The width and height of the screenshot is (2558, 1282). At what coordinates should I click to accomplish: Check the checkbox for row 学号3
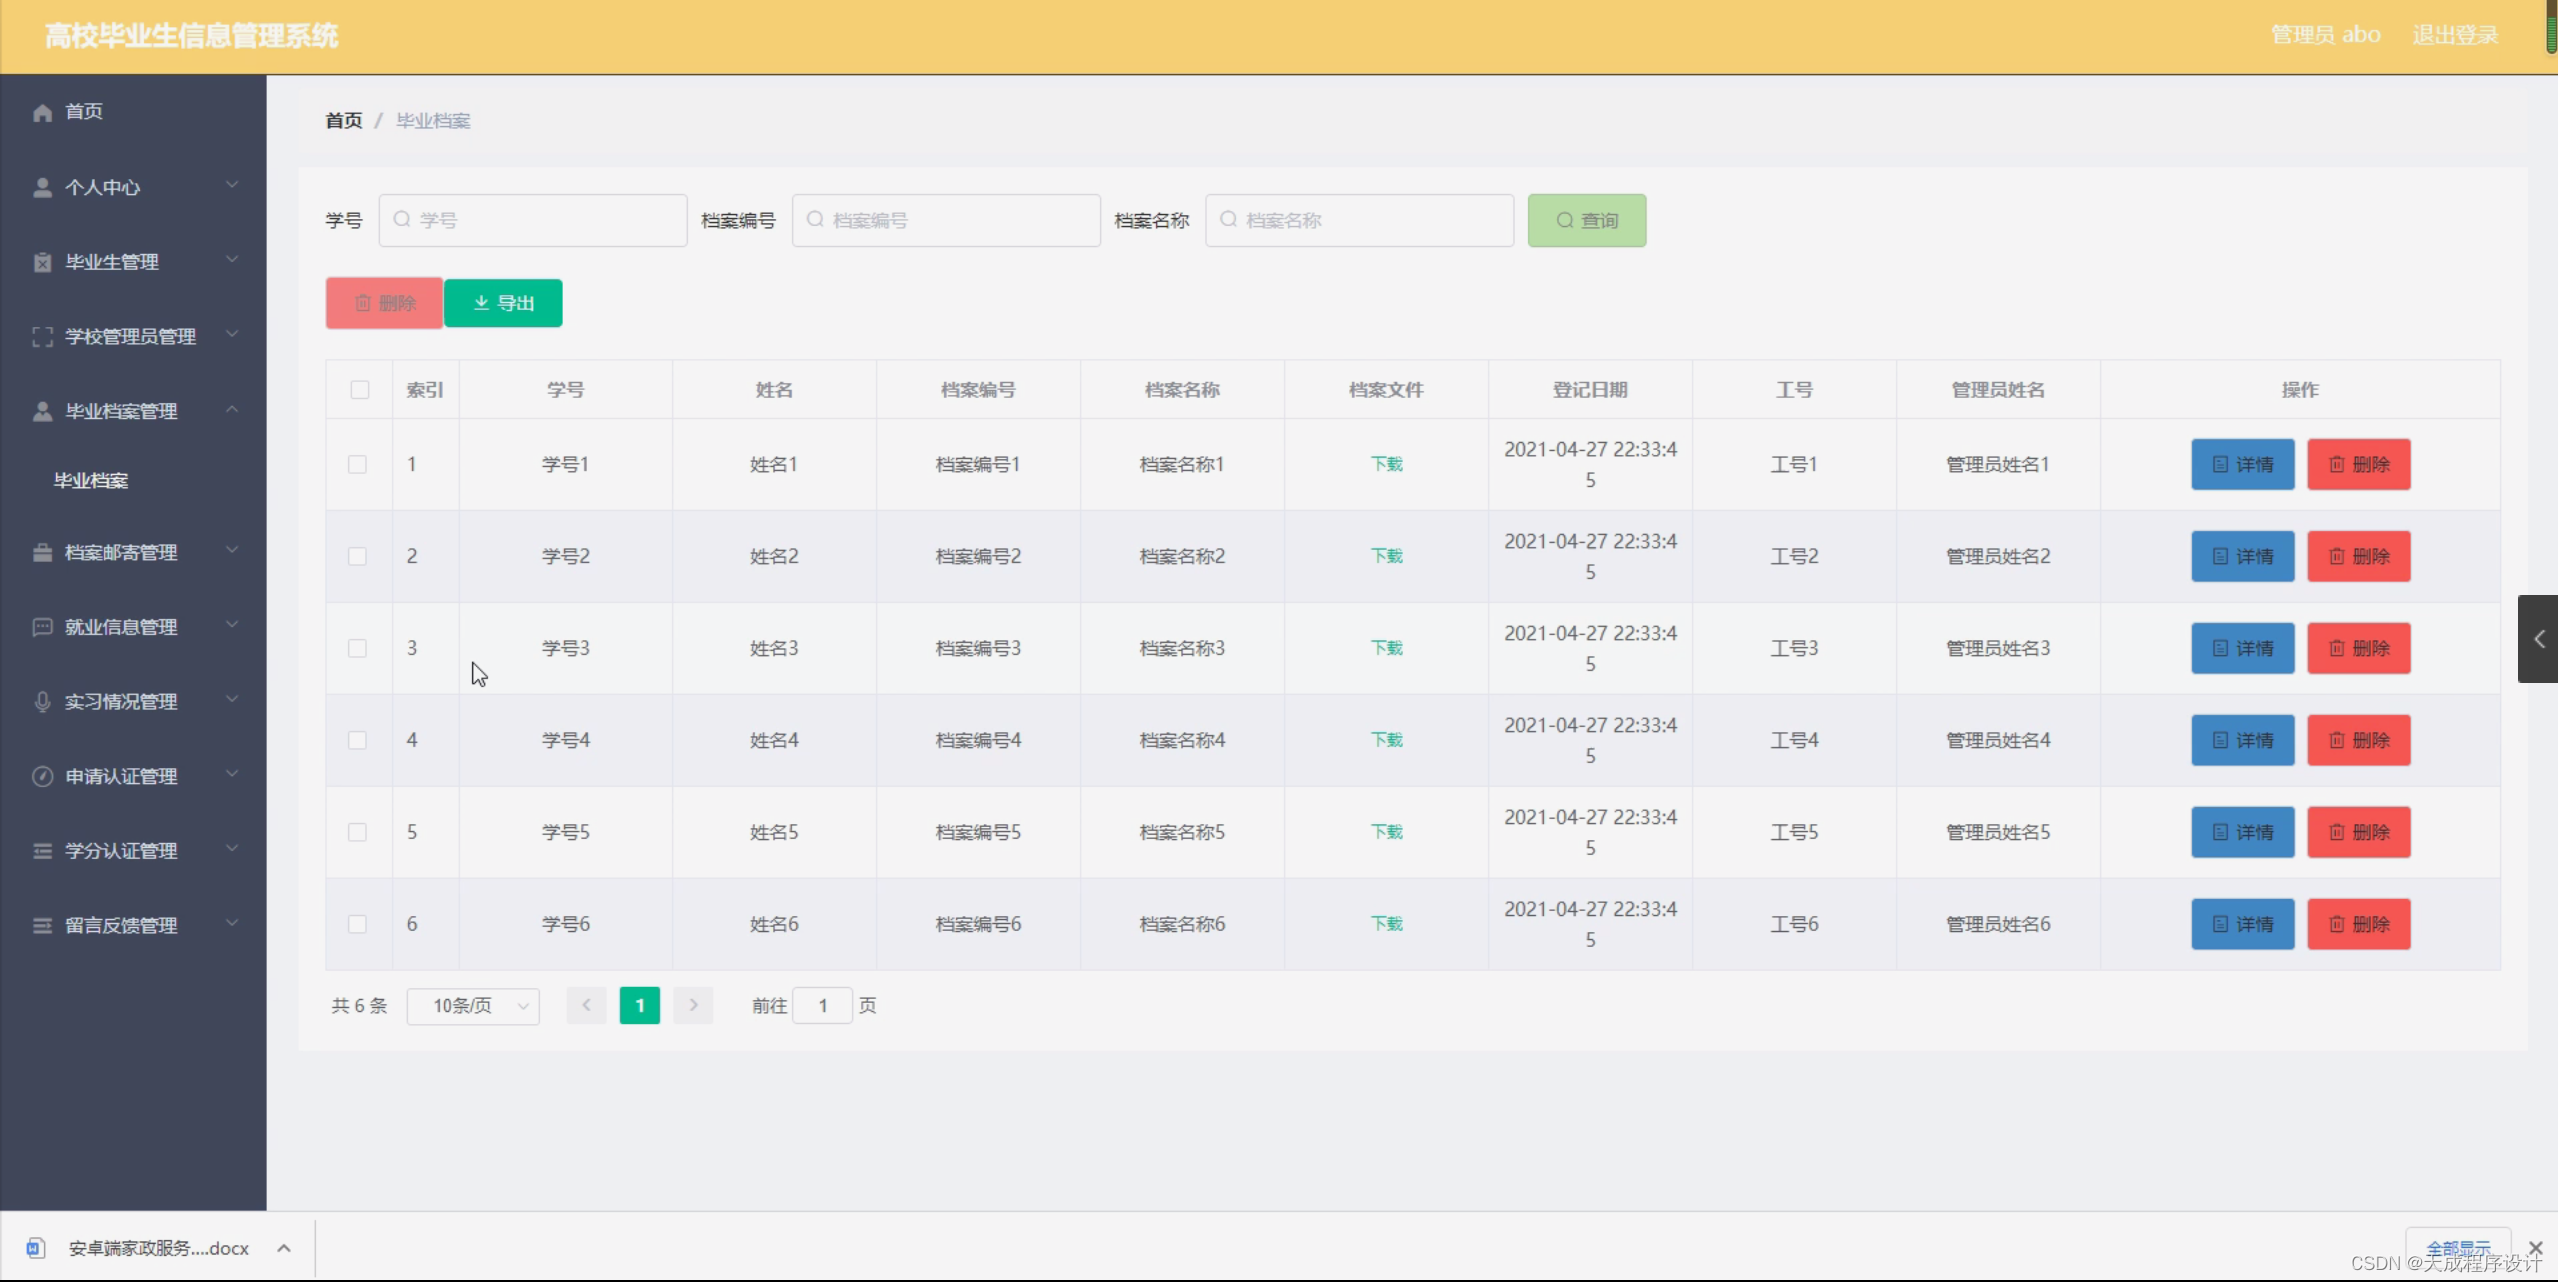[357, 648]
